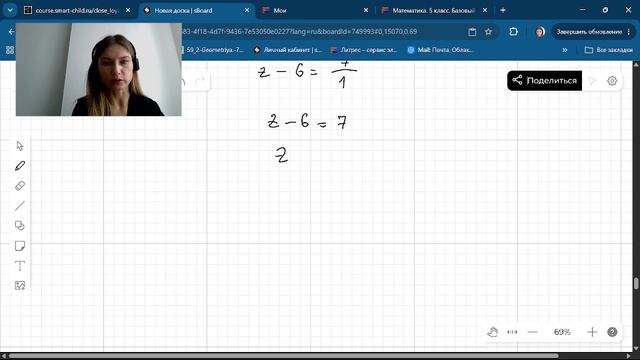Zoom in with the plus button

pos(592,332)
